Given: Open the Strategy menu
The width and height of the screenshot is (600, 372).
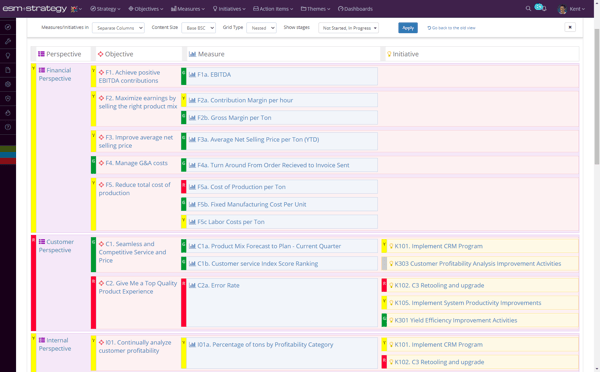Looking at the screenshot, I should tap(105, 9).
